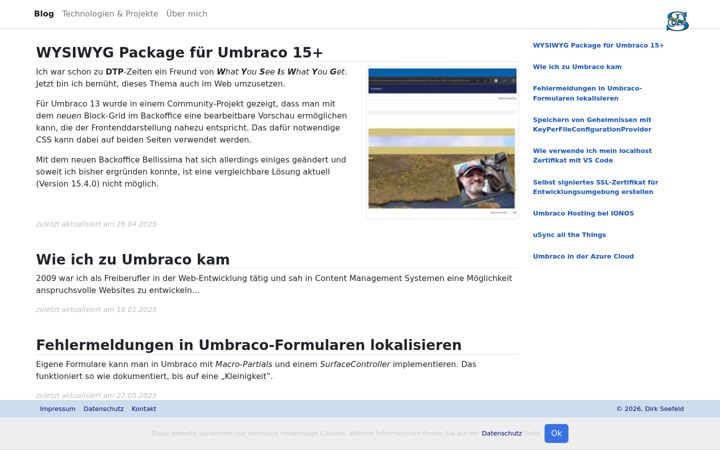
Task: Open the Impressum footer link
Action: tap(57, 409)
